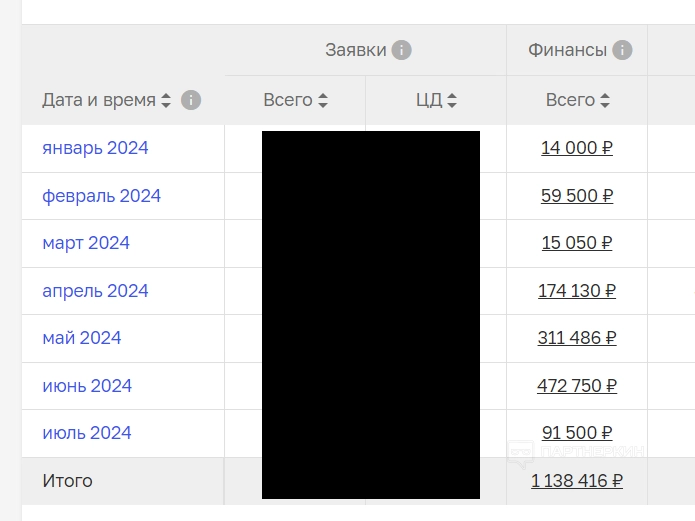Open июль 2024 date link
695x521 pixels.
(x=87, y=433)
